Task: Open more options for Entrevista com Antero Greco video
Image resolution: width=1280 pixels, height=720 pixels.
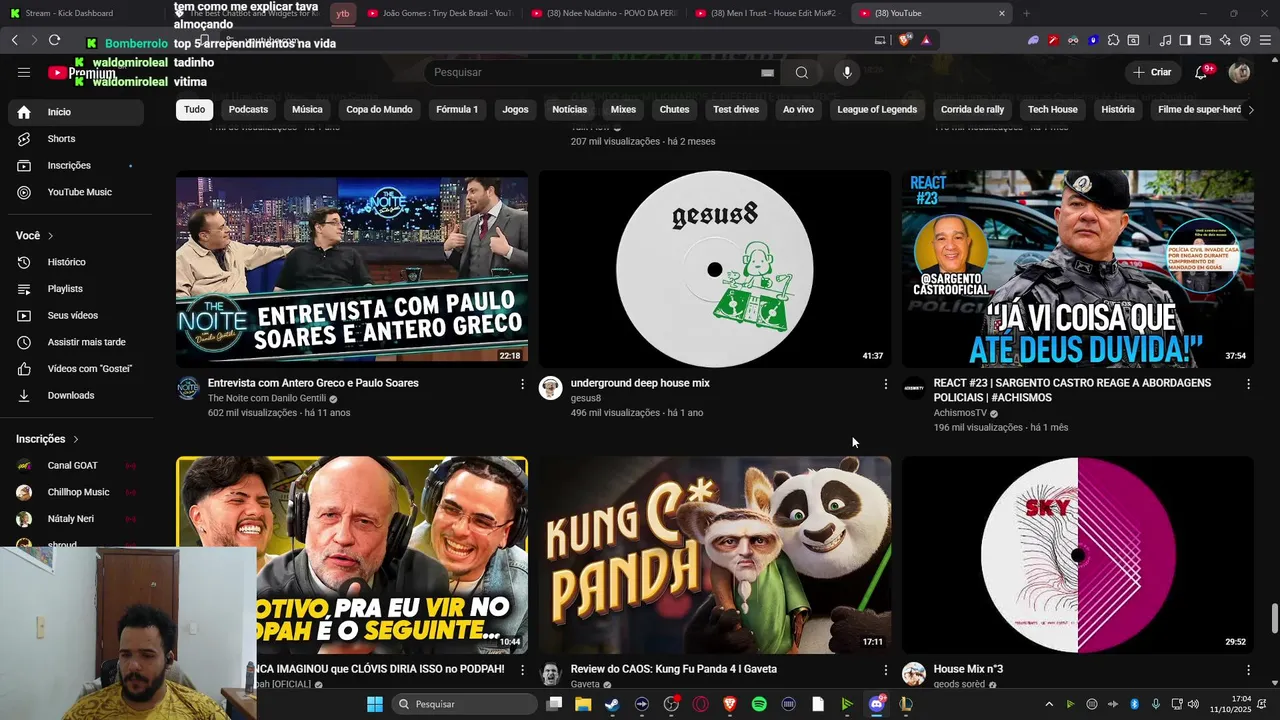Action: pos(522,384)
